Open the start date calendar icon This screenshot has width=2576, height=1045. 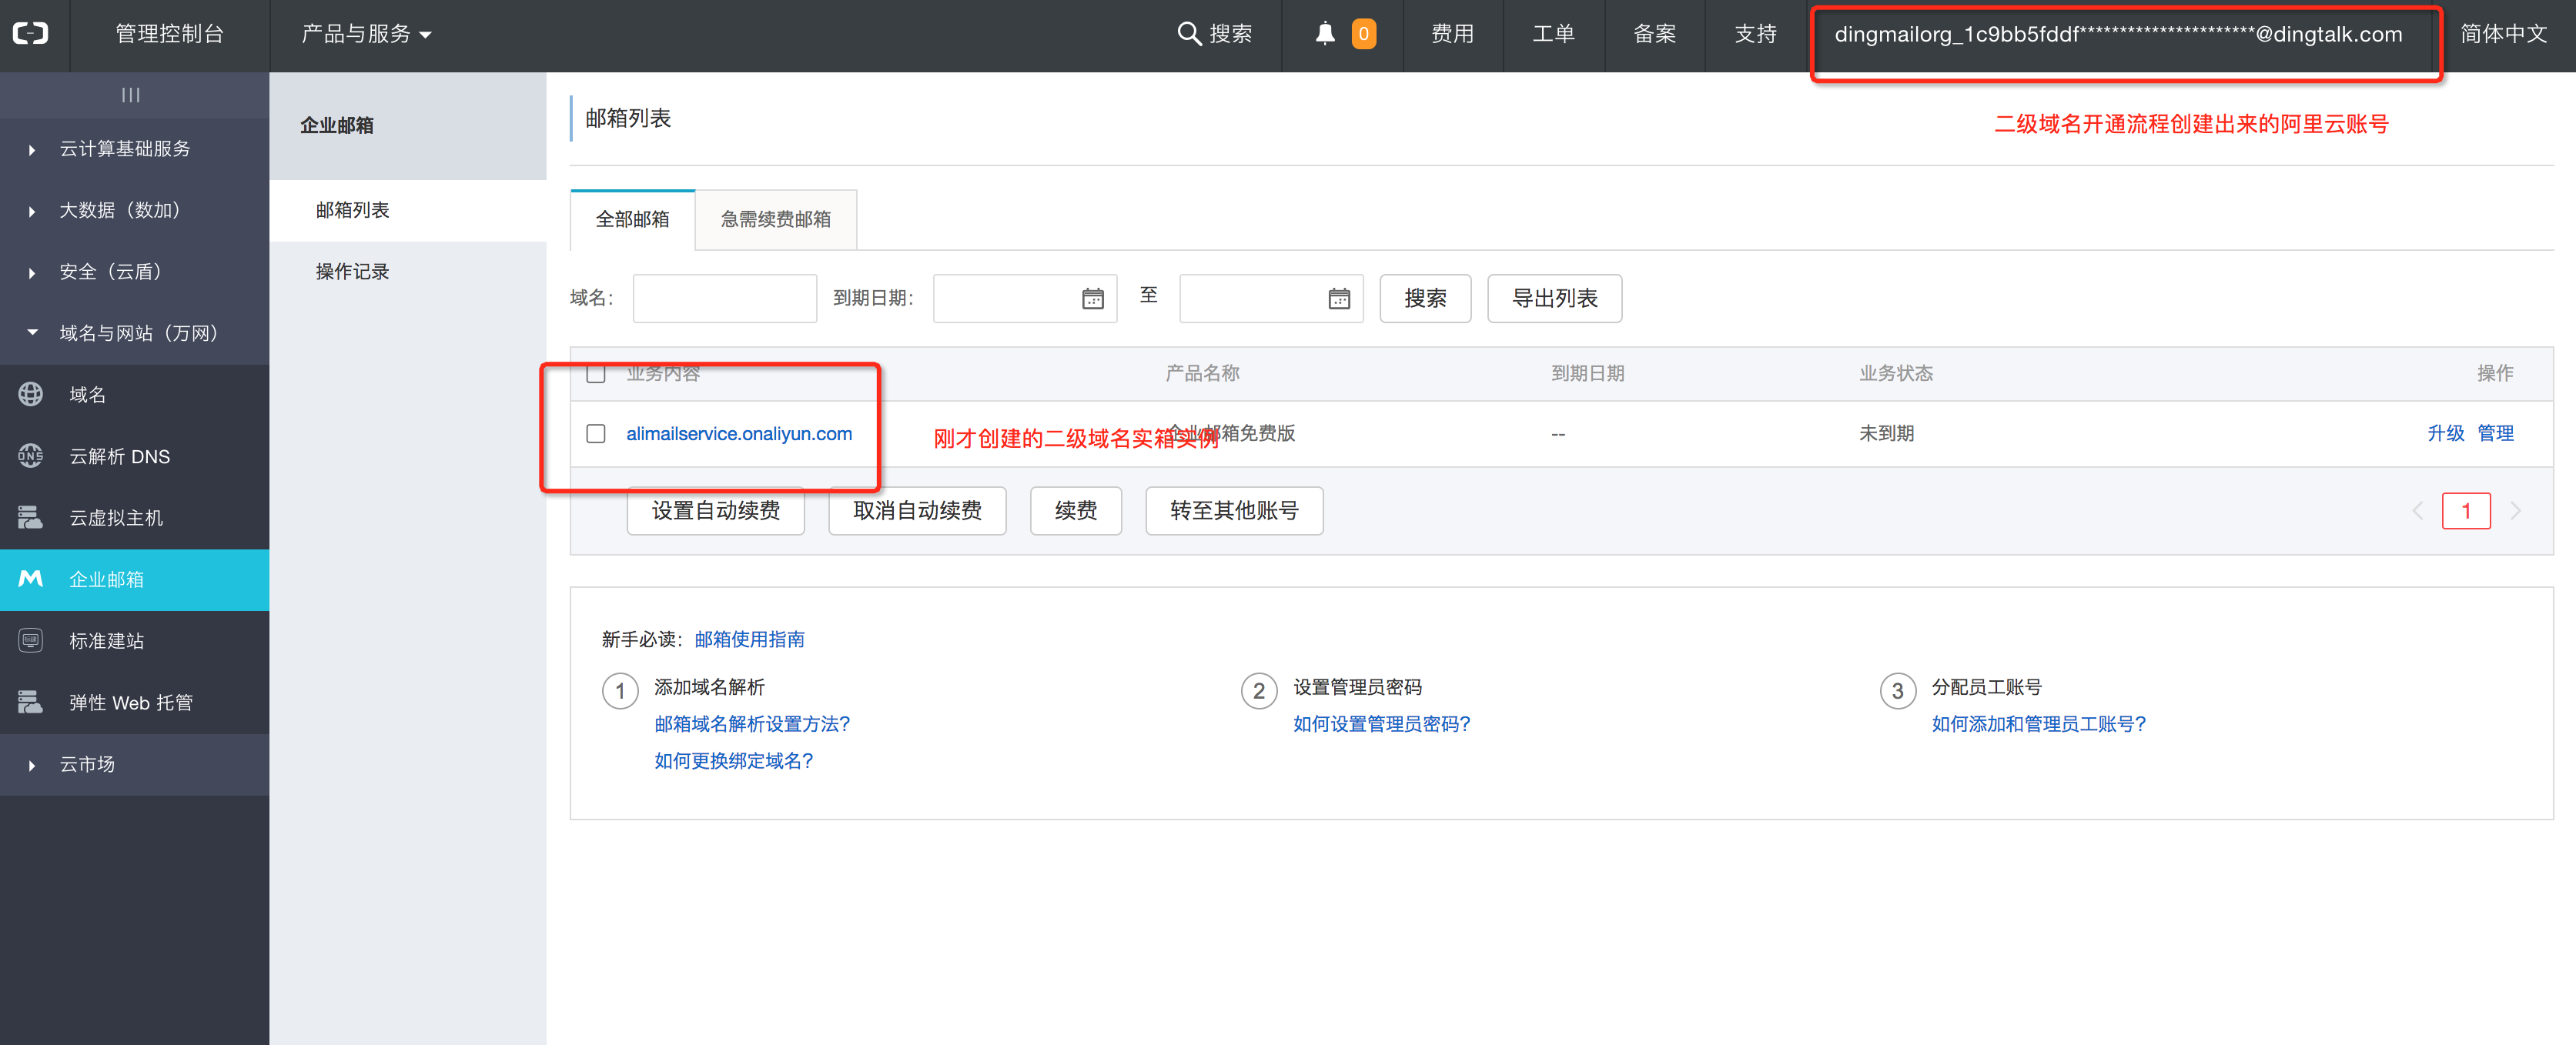point(1092,299)
